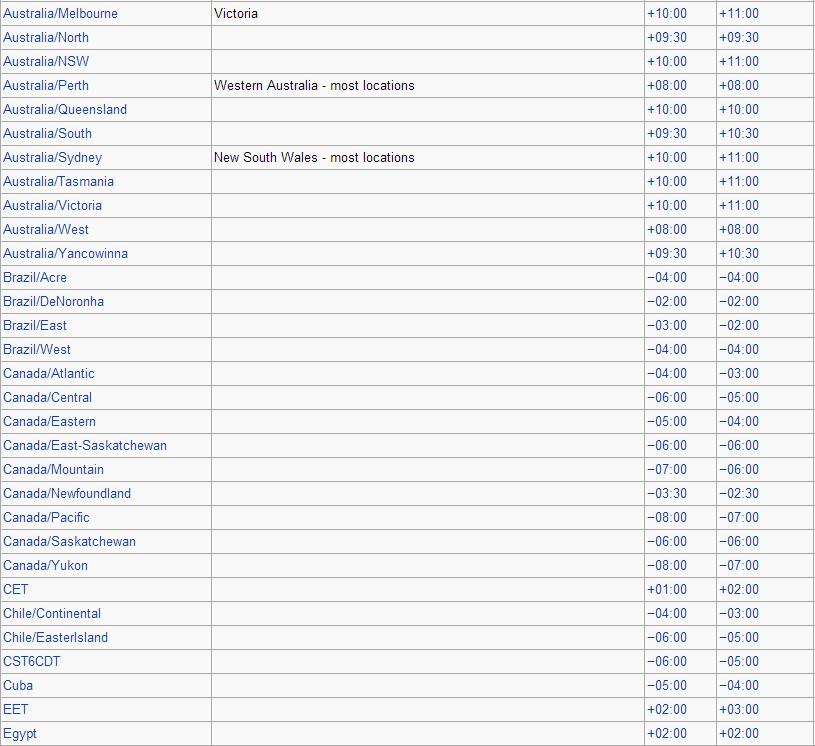Open the Australia/Sydney link

[52, 158]
